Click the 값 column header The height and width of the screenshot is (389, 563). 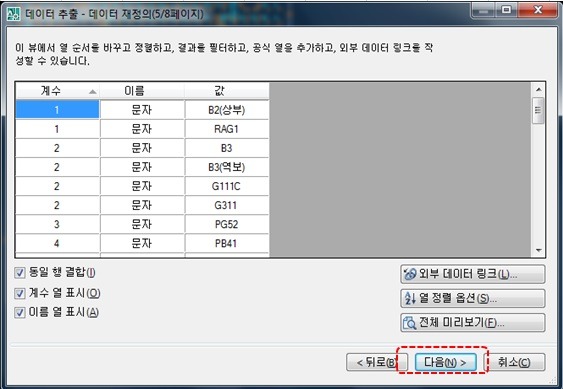pos(227,91)
